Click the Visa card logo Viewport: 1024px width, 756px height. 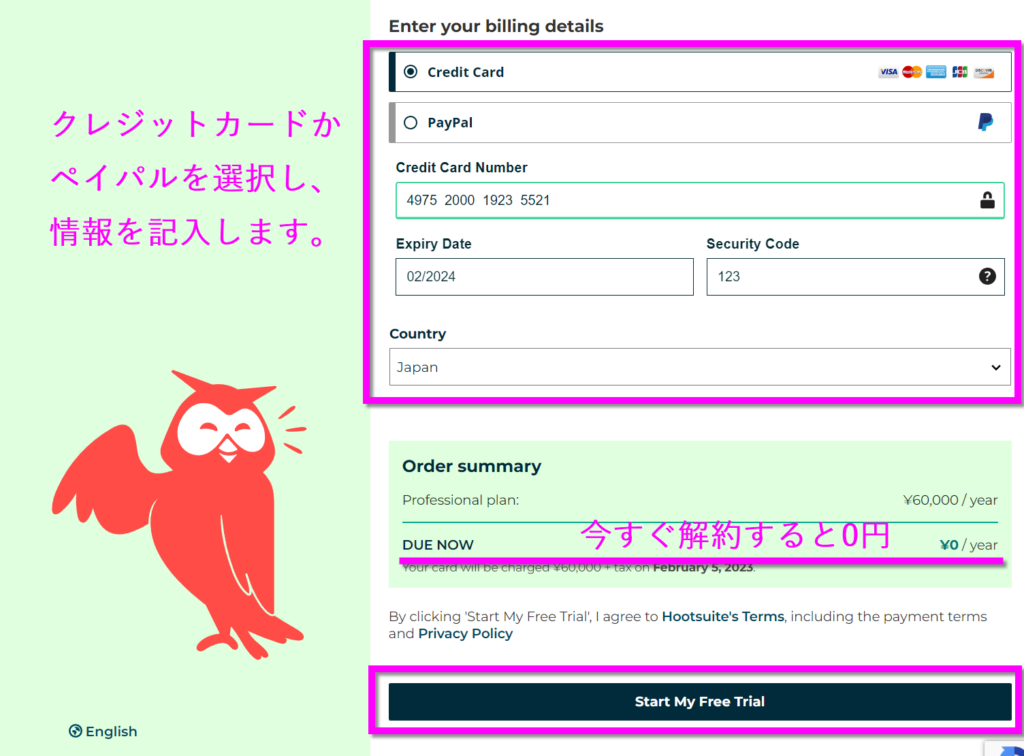pyautogui.click(x=888, y=72)
